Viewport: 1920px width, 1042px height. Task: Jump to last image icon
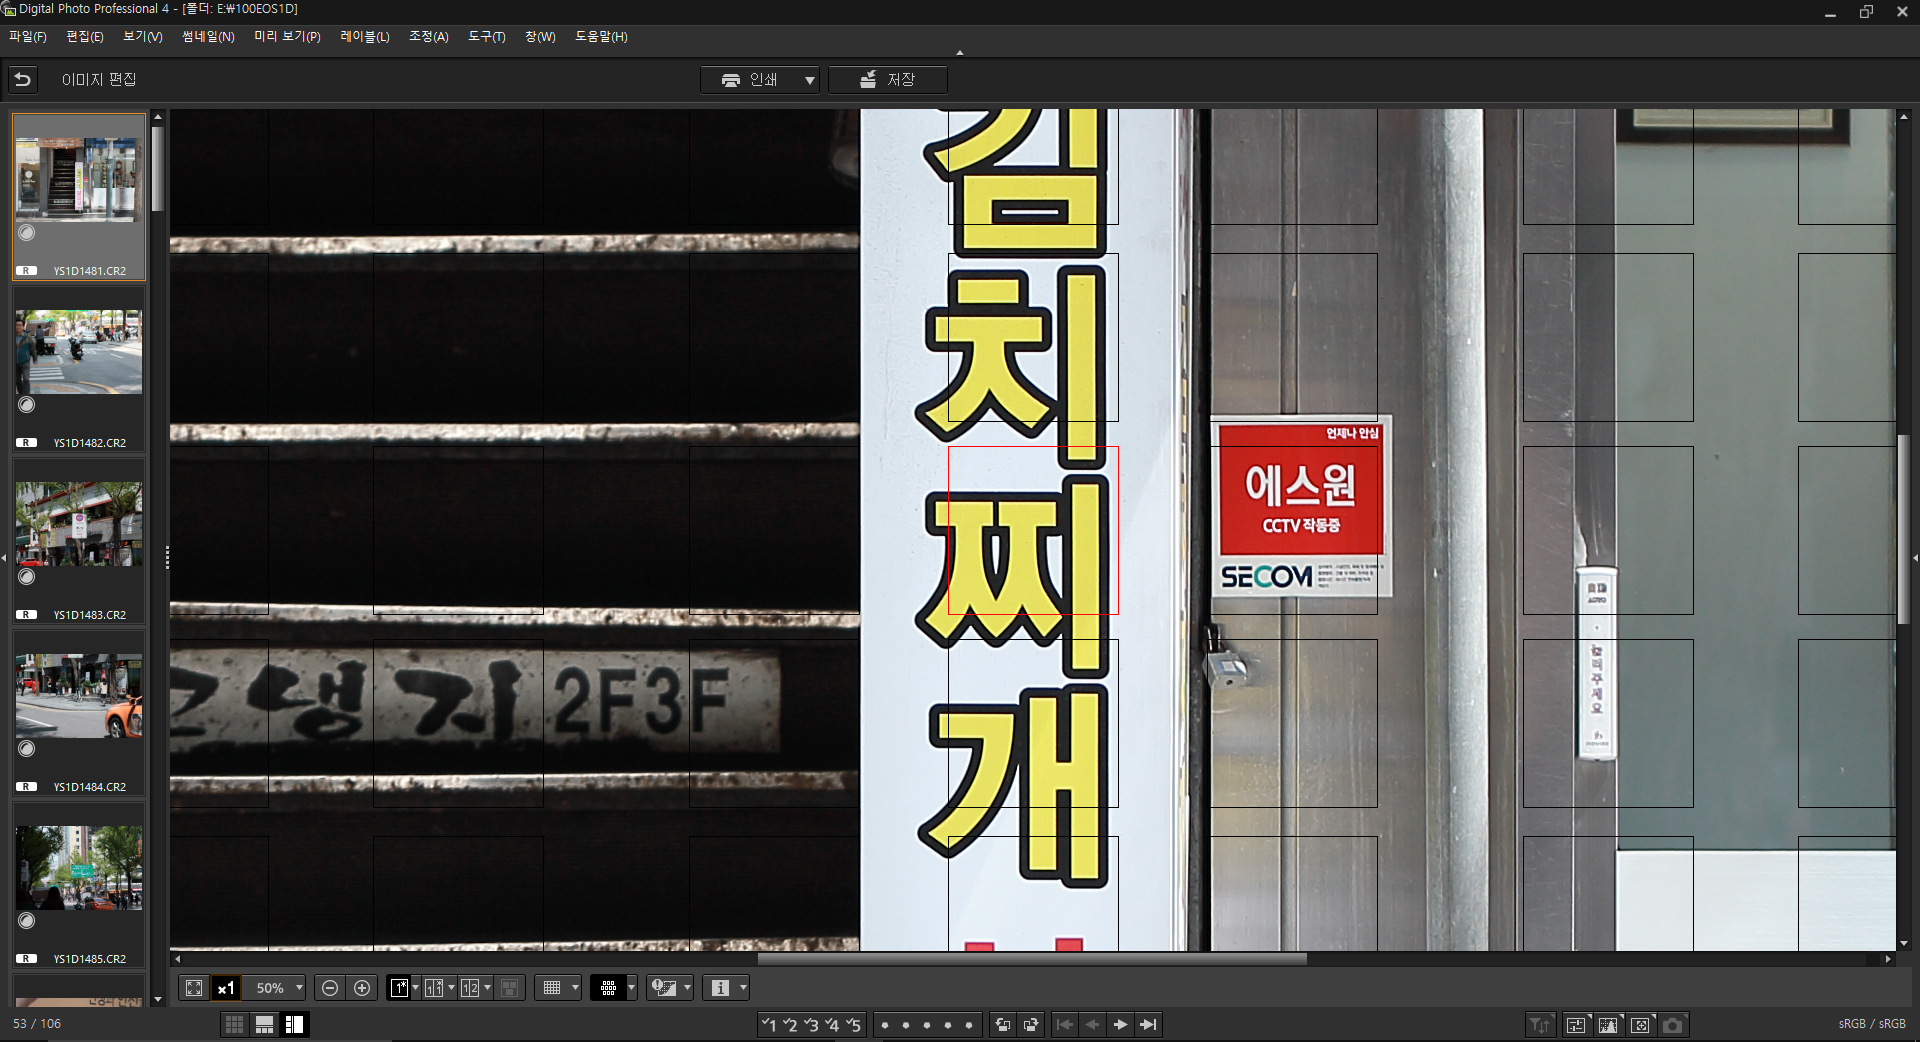pyautogui.click(x=1149, y=1024)
